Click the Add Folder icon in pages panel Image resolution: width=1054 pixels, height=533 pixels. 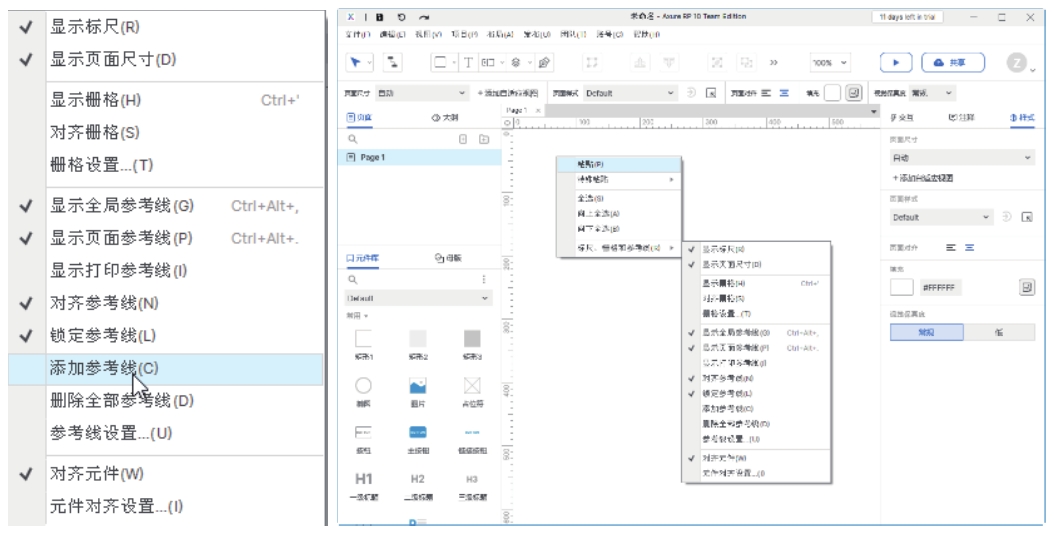tap(484, 139)
